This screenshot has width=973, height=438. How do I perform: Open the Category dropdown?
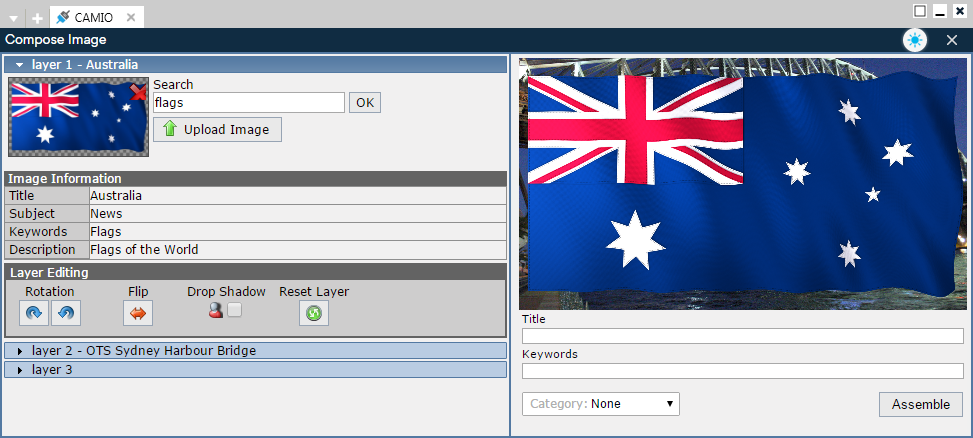pyautogui.click(x=601, y=404)
